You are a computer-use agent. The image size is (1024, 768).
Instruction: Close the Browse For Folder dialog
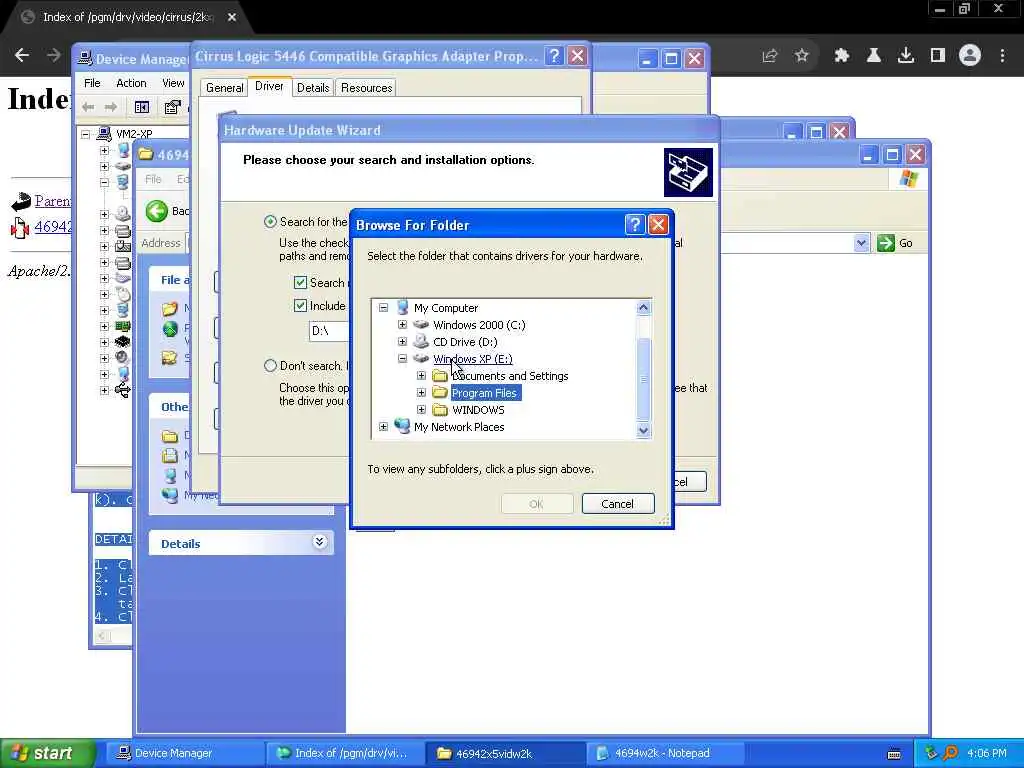pos(658,225)
